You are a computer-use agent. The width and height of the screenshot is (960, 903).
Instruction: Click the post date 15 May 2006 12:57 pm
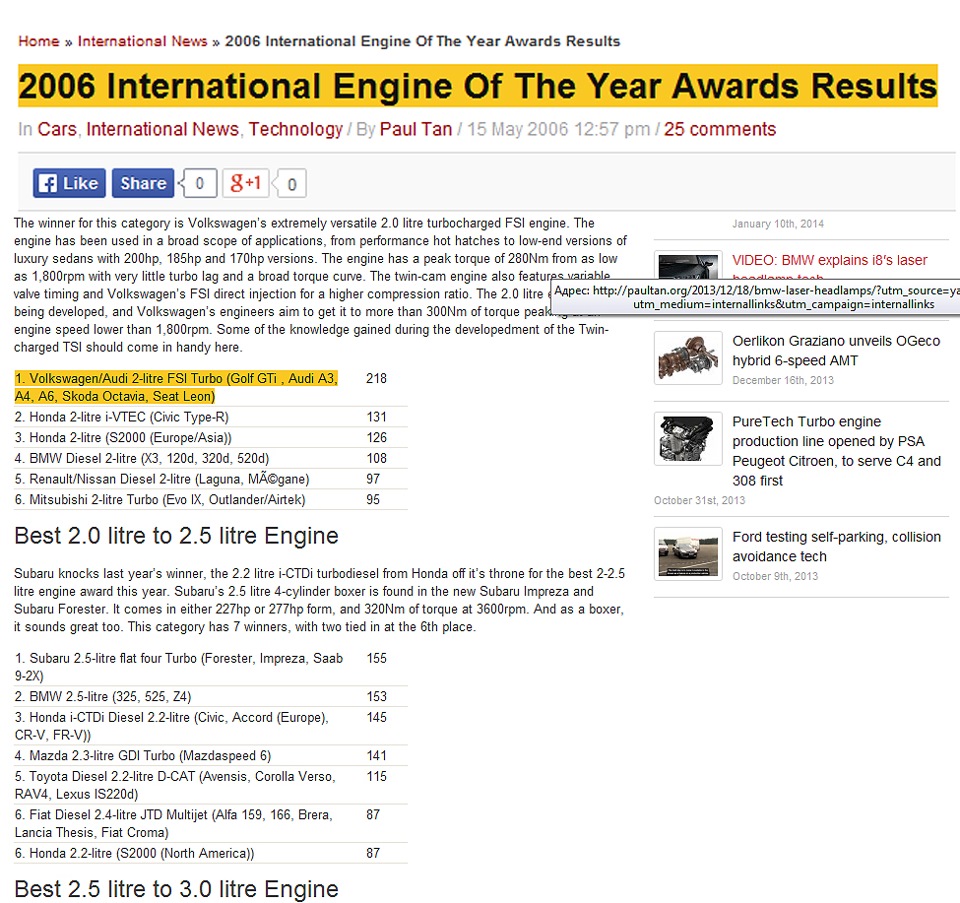click(x=558, y=129)
